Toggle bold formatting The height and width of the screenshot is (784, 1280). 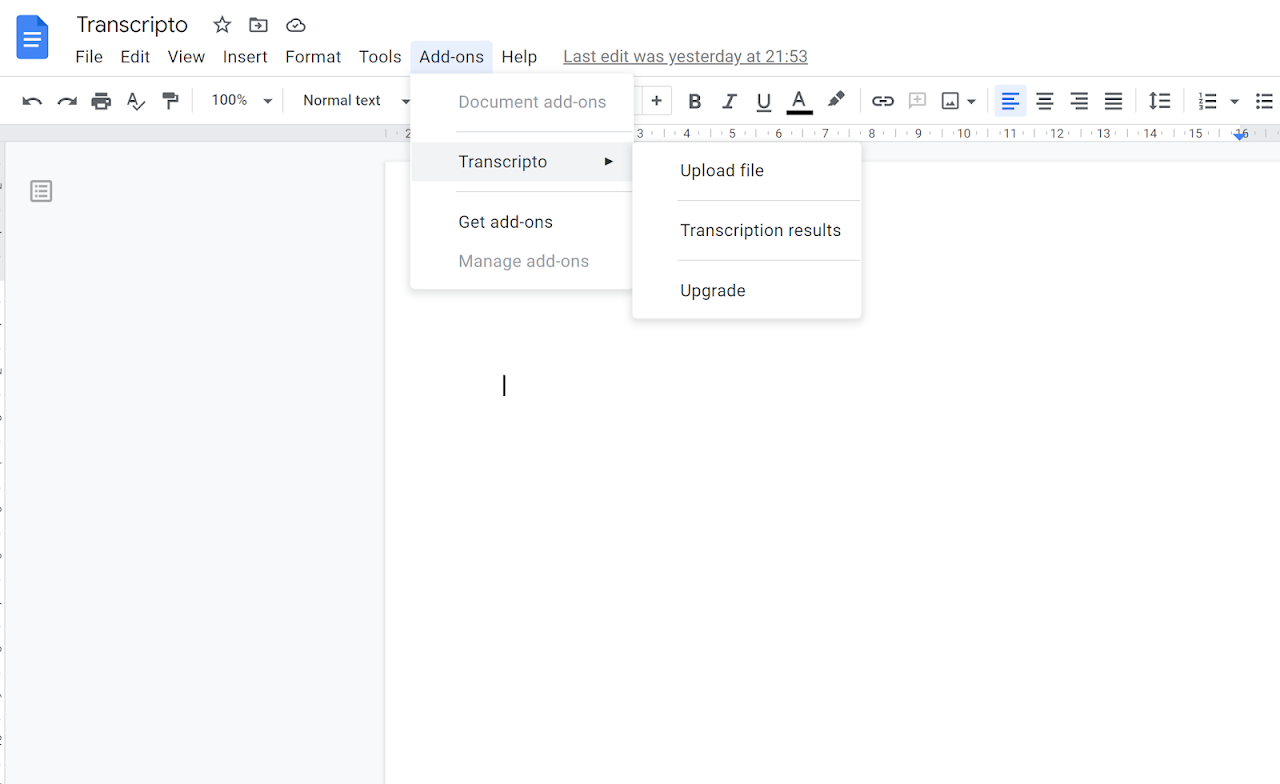[695, 101]
